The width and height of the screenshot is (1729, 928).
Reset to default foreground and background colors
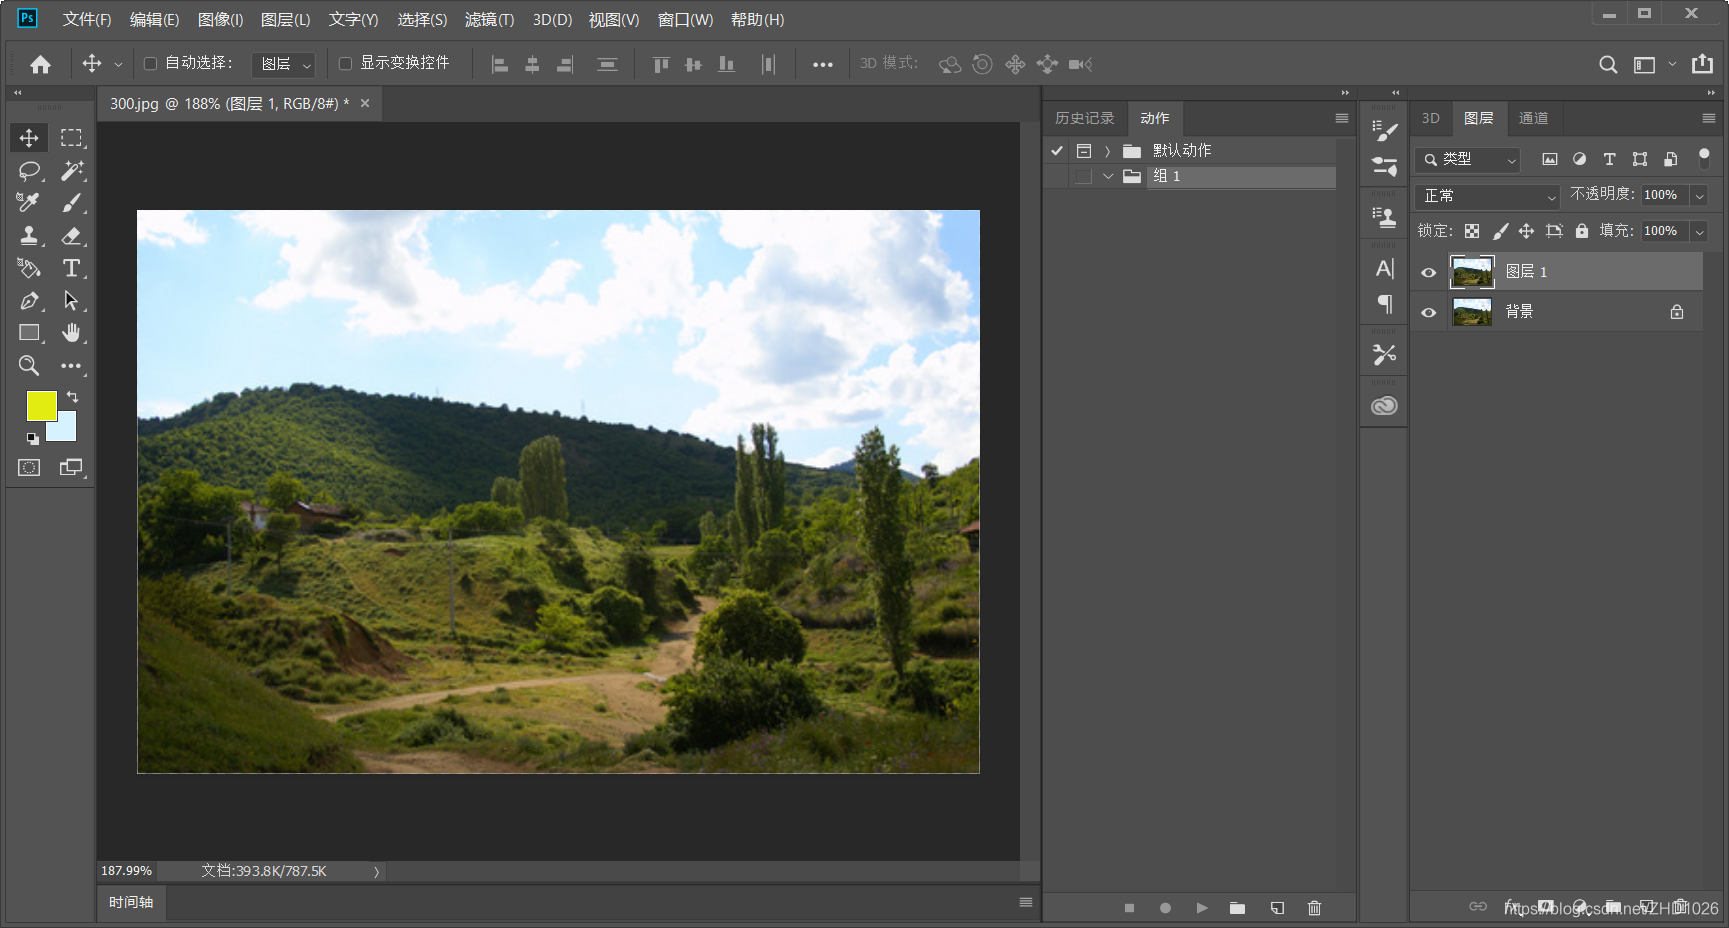pos(33,438)
